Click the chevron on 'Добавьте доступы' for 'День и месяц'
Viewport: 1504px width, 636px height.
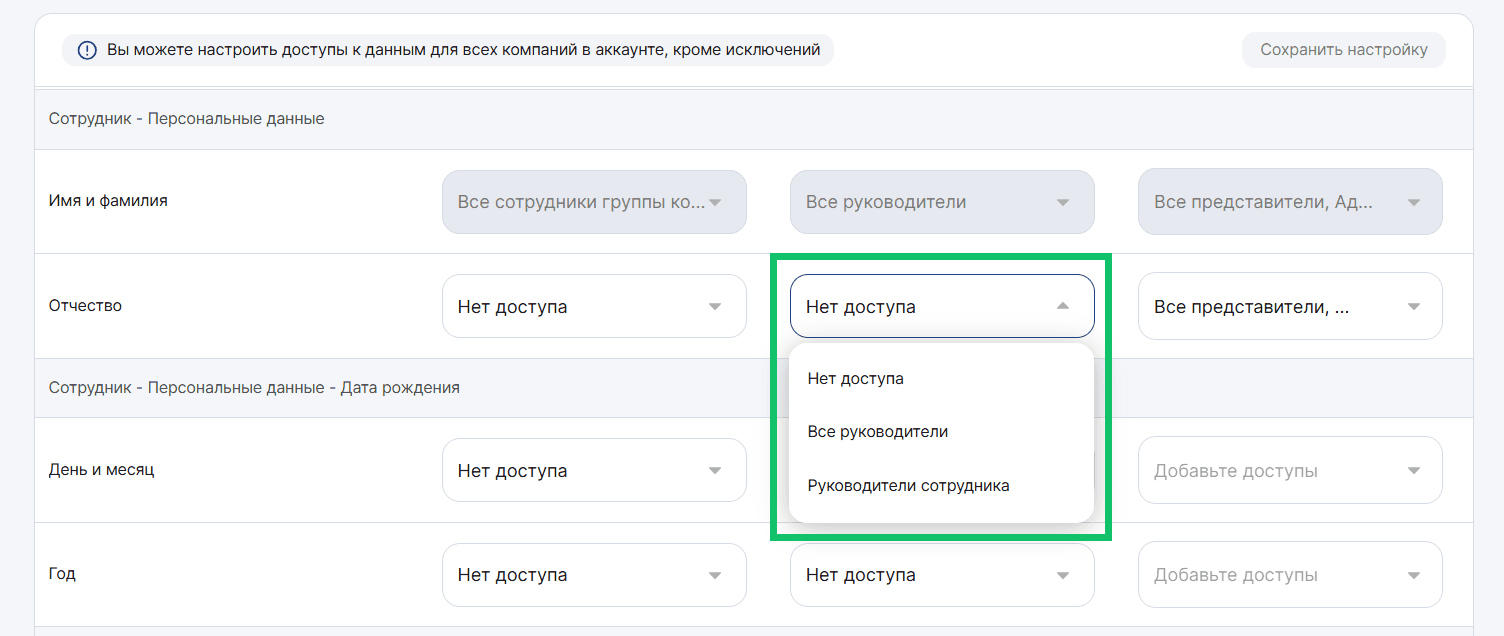(1414, 470)
